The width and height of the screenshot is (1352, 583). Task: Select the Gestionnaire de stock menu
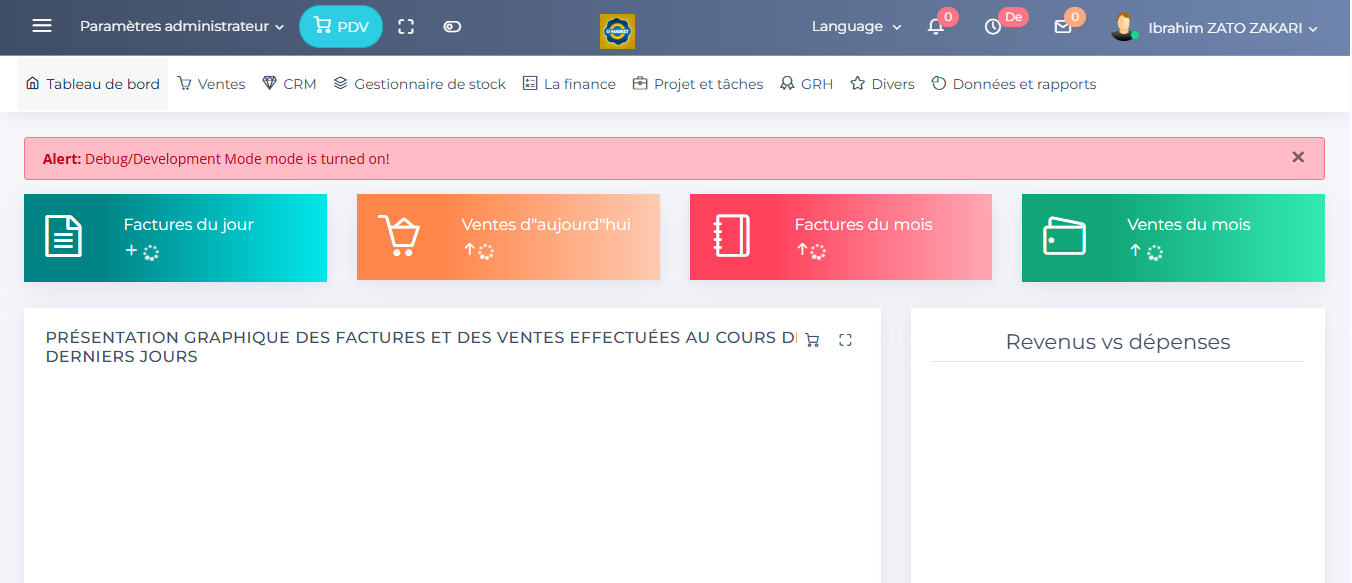click(419, 84)
